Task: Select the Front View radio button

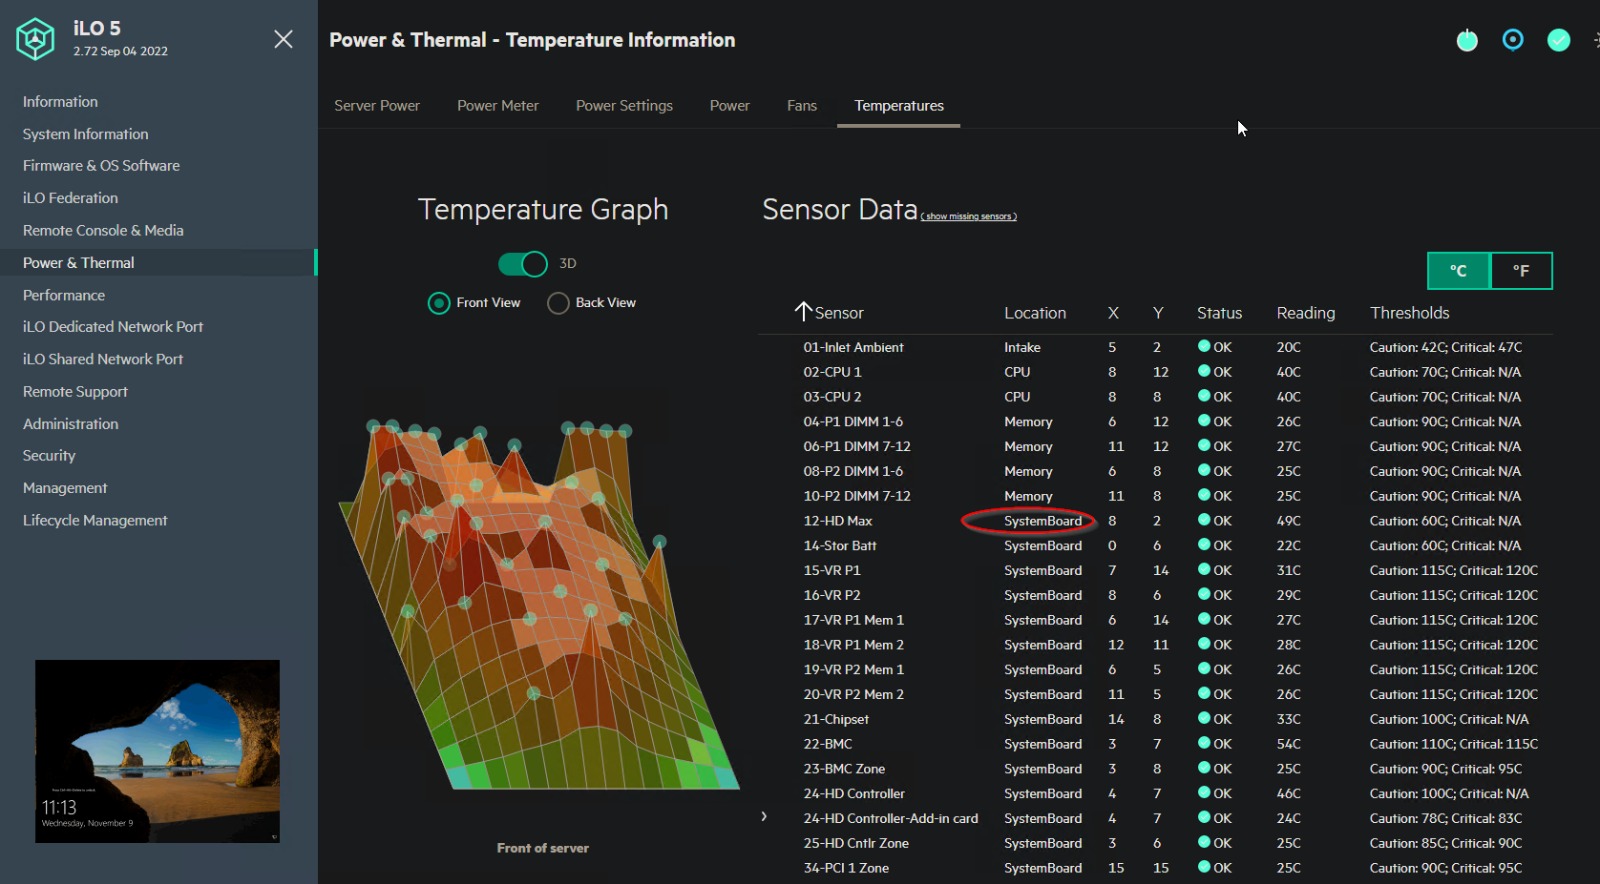Action: tap(439, 303)
